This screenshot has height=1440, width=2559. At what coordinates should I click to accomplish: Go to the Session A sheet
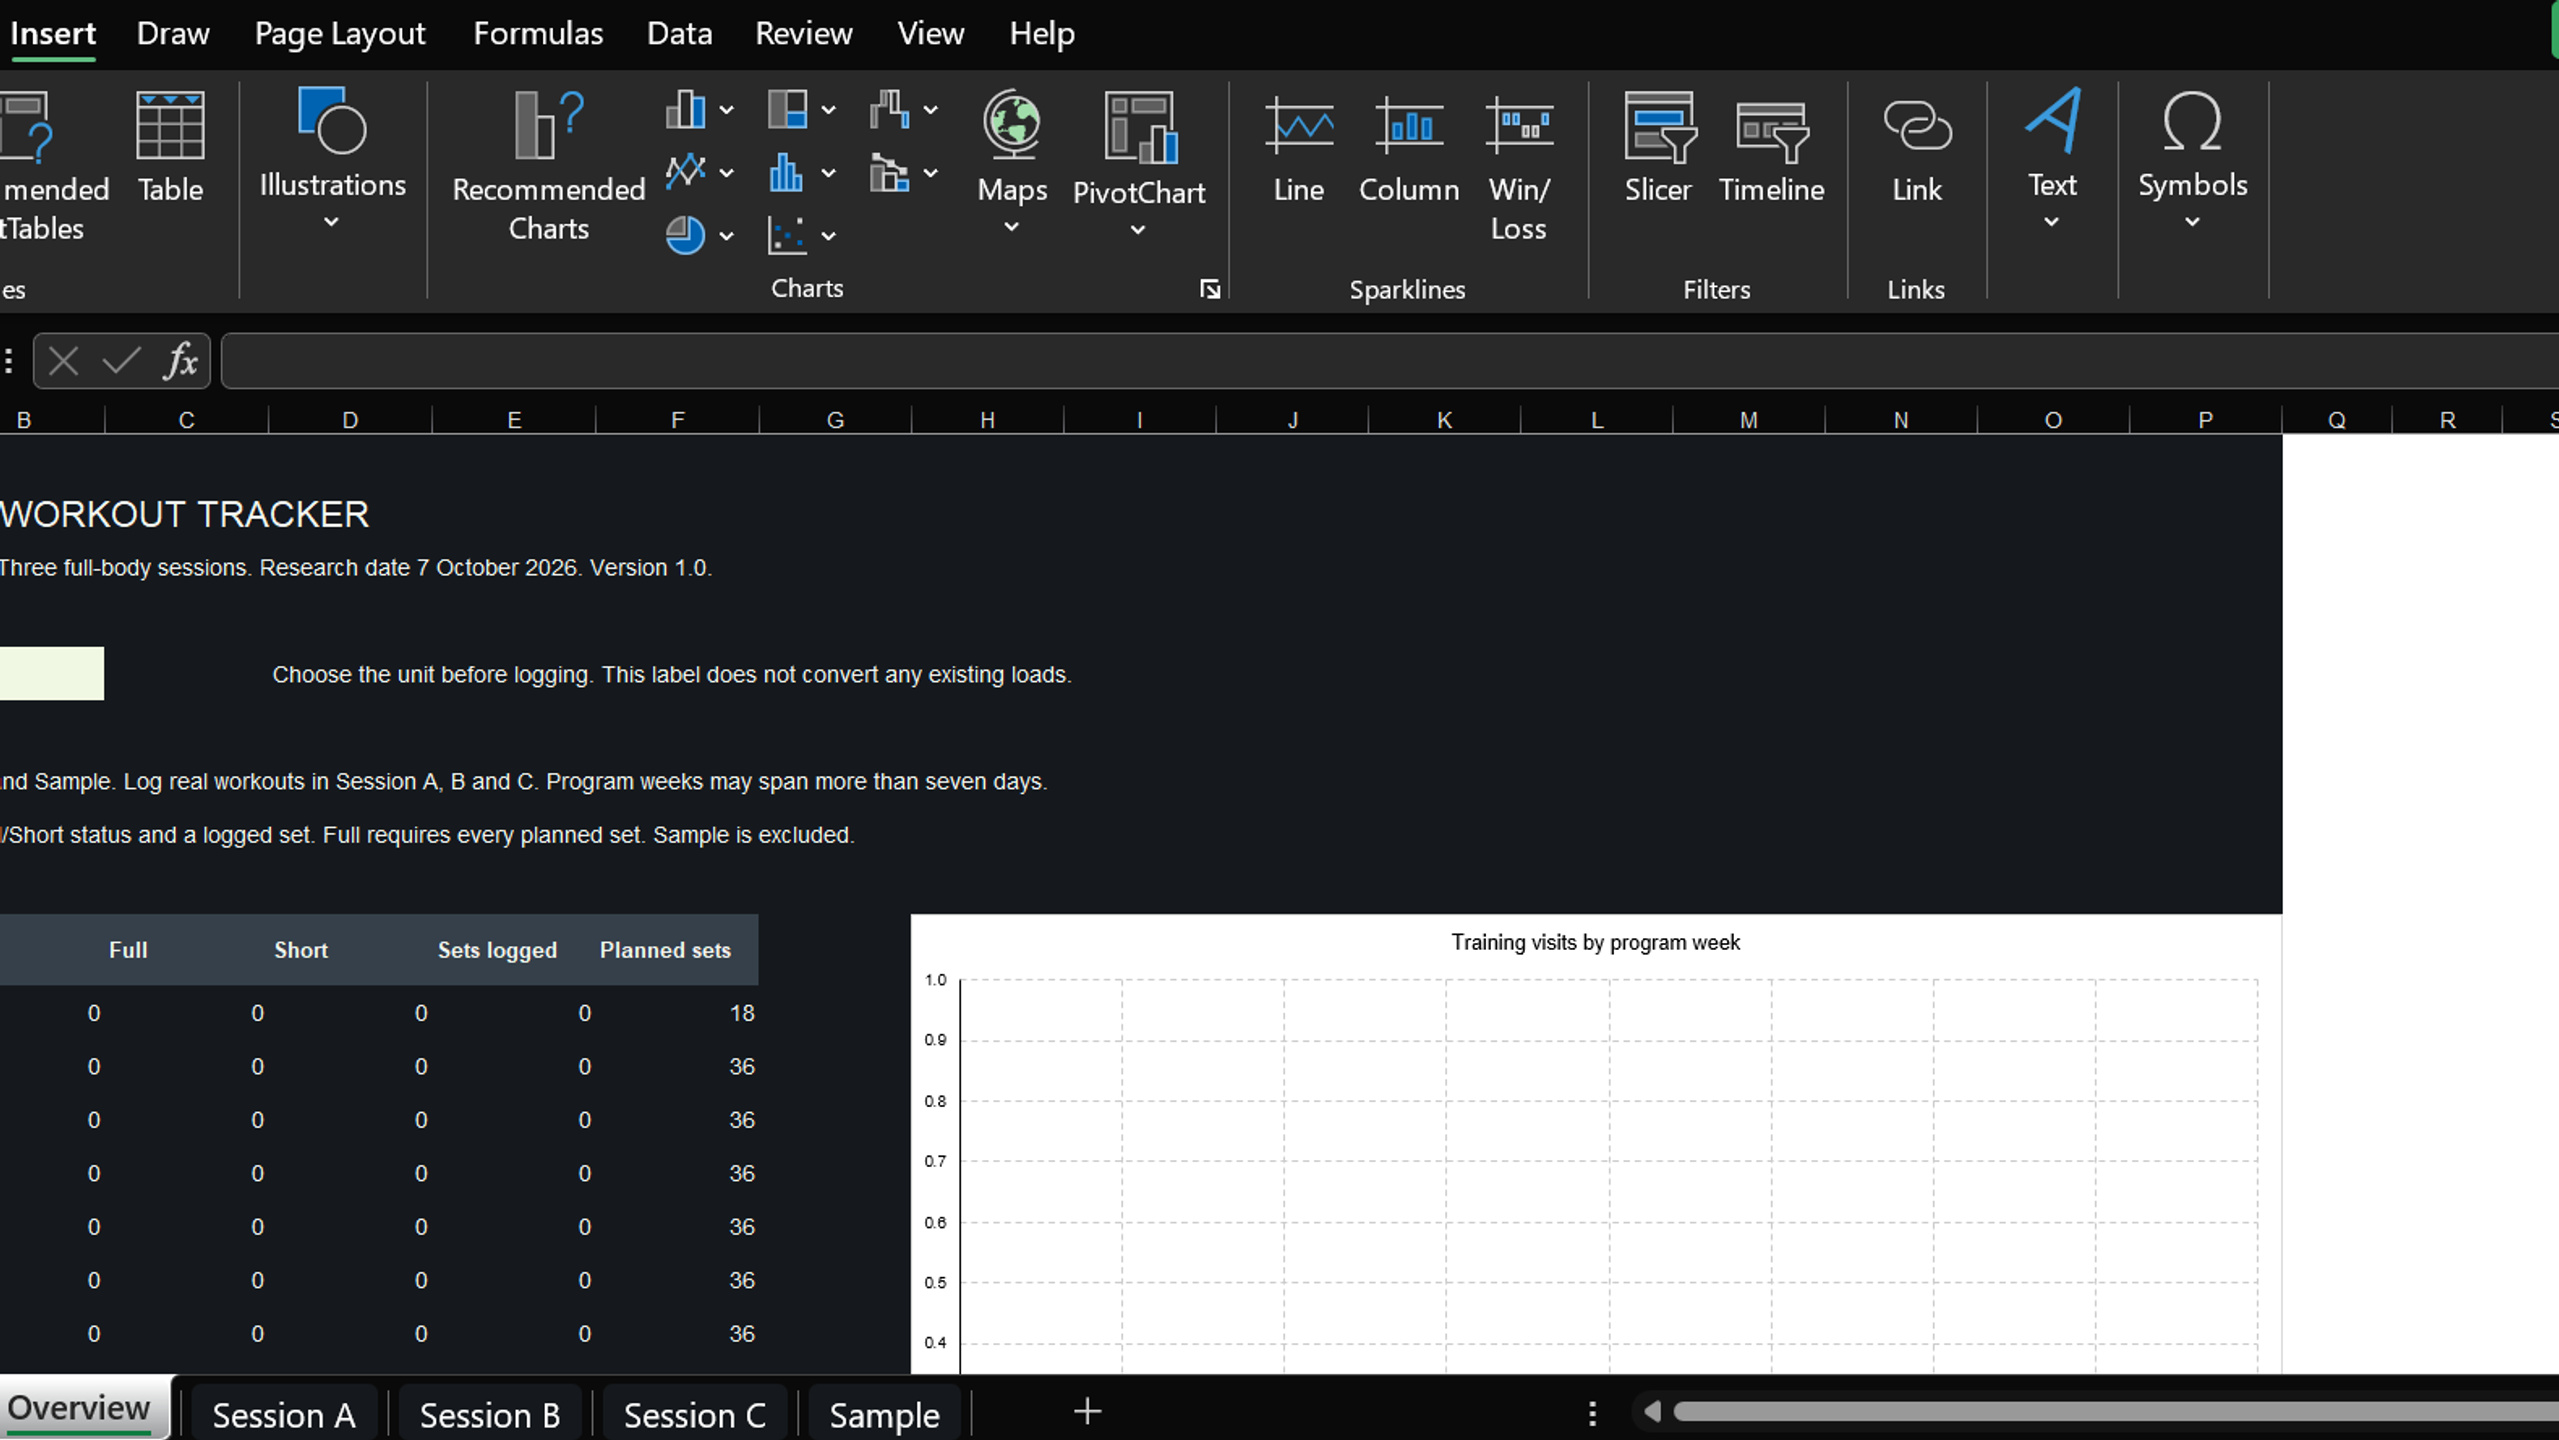click(x=284, y=1414)
